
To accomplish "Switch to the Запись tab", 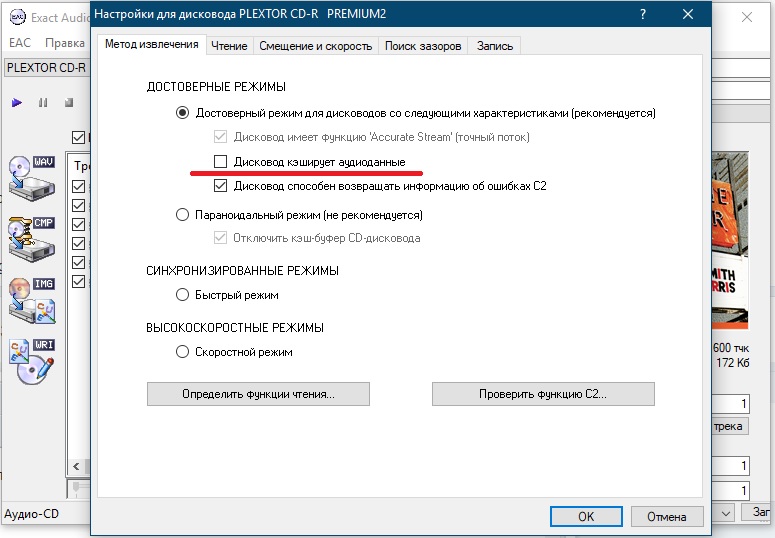I will 495,45.
